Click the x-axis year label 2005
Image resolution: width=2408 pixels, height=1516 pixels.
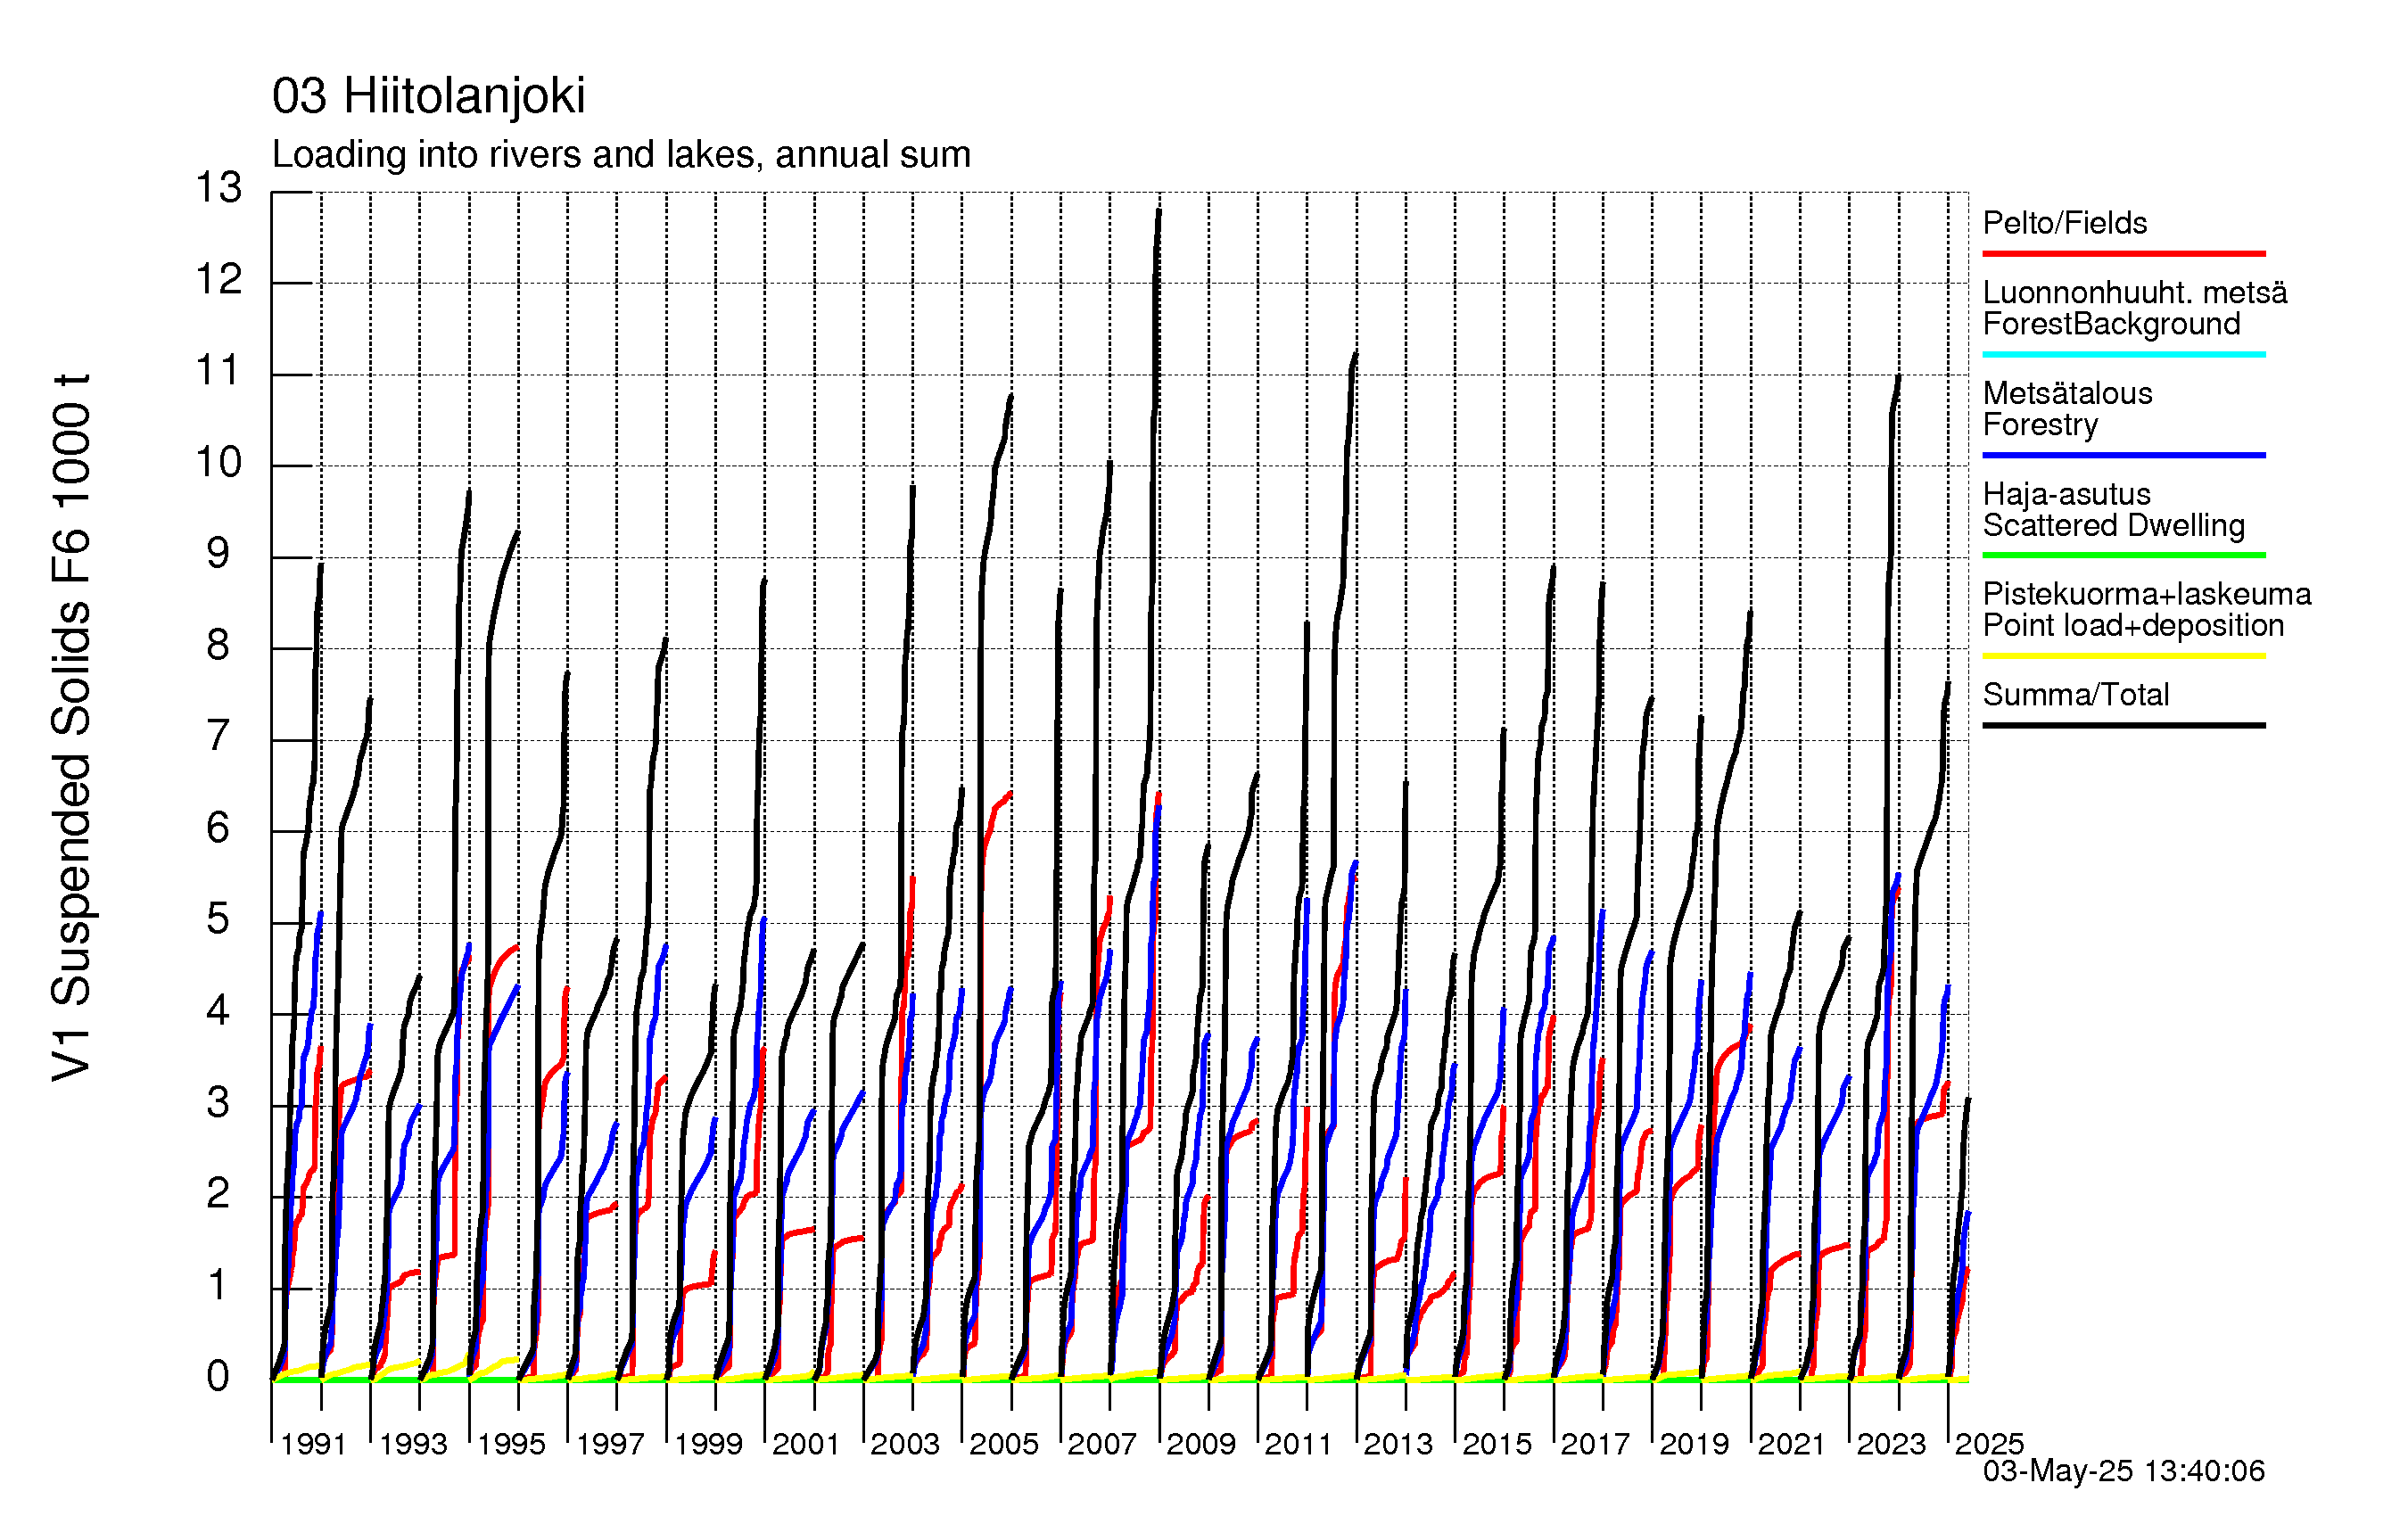1005,1444
